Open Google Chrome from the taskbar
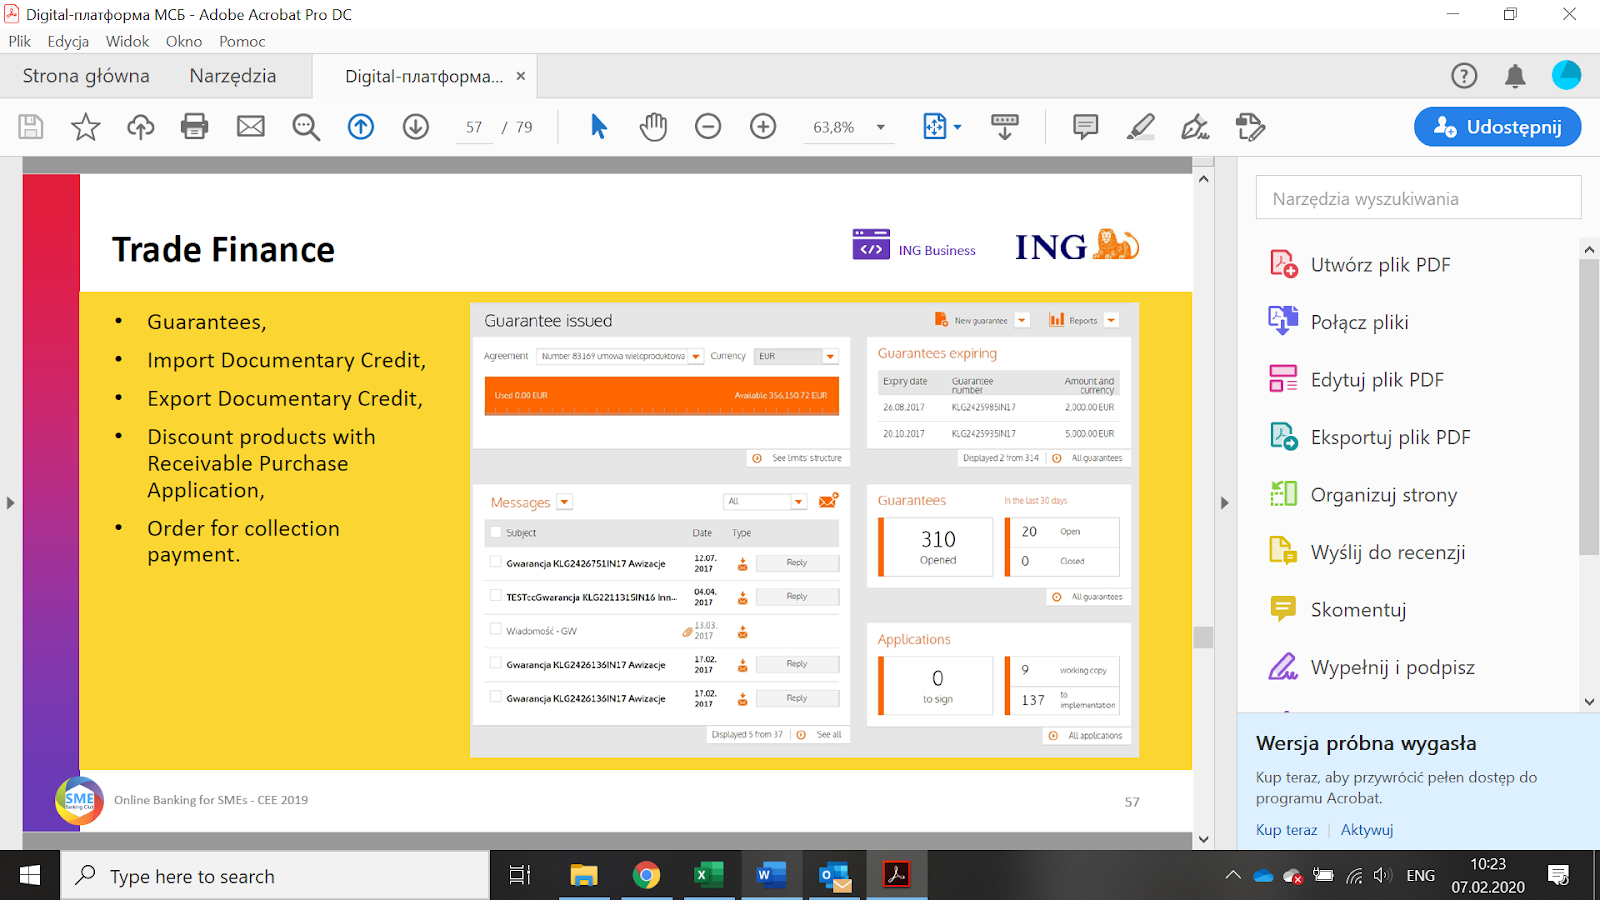Viewport: 1600px width, 900px height. [646, 876]
